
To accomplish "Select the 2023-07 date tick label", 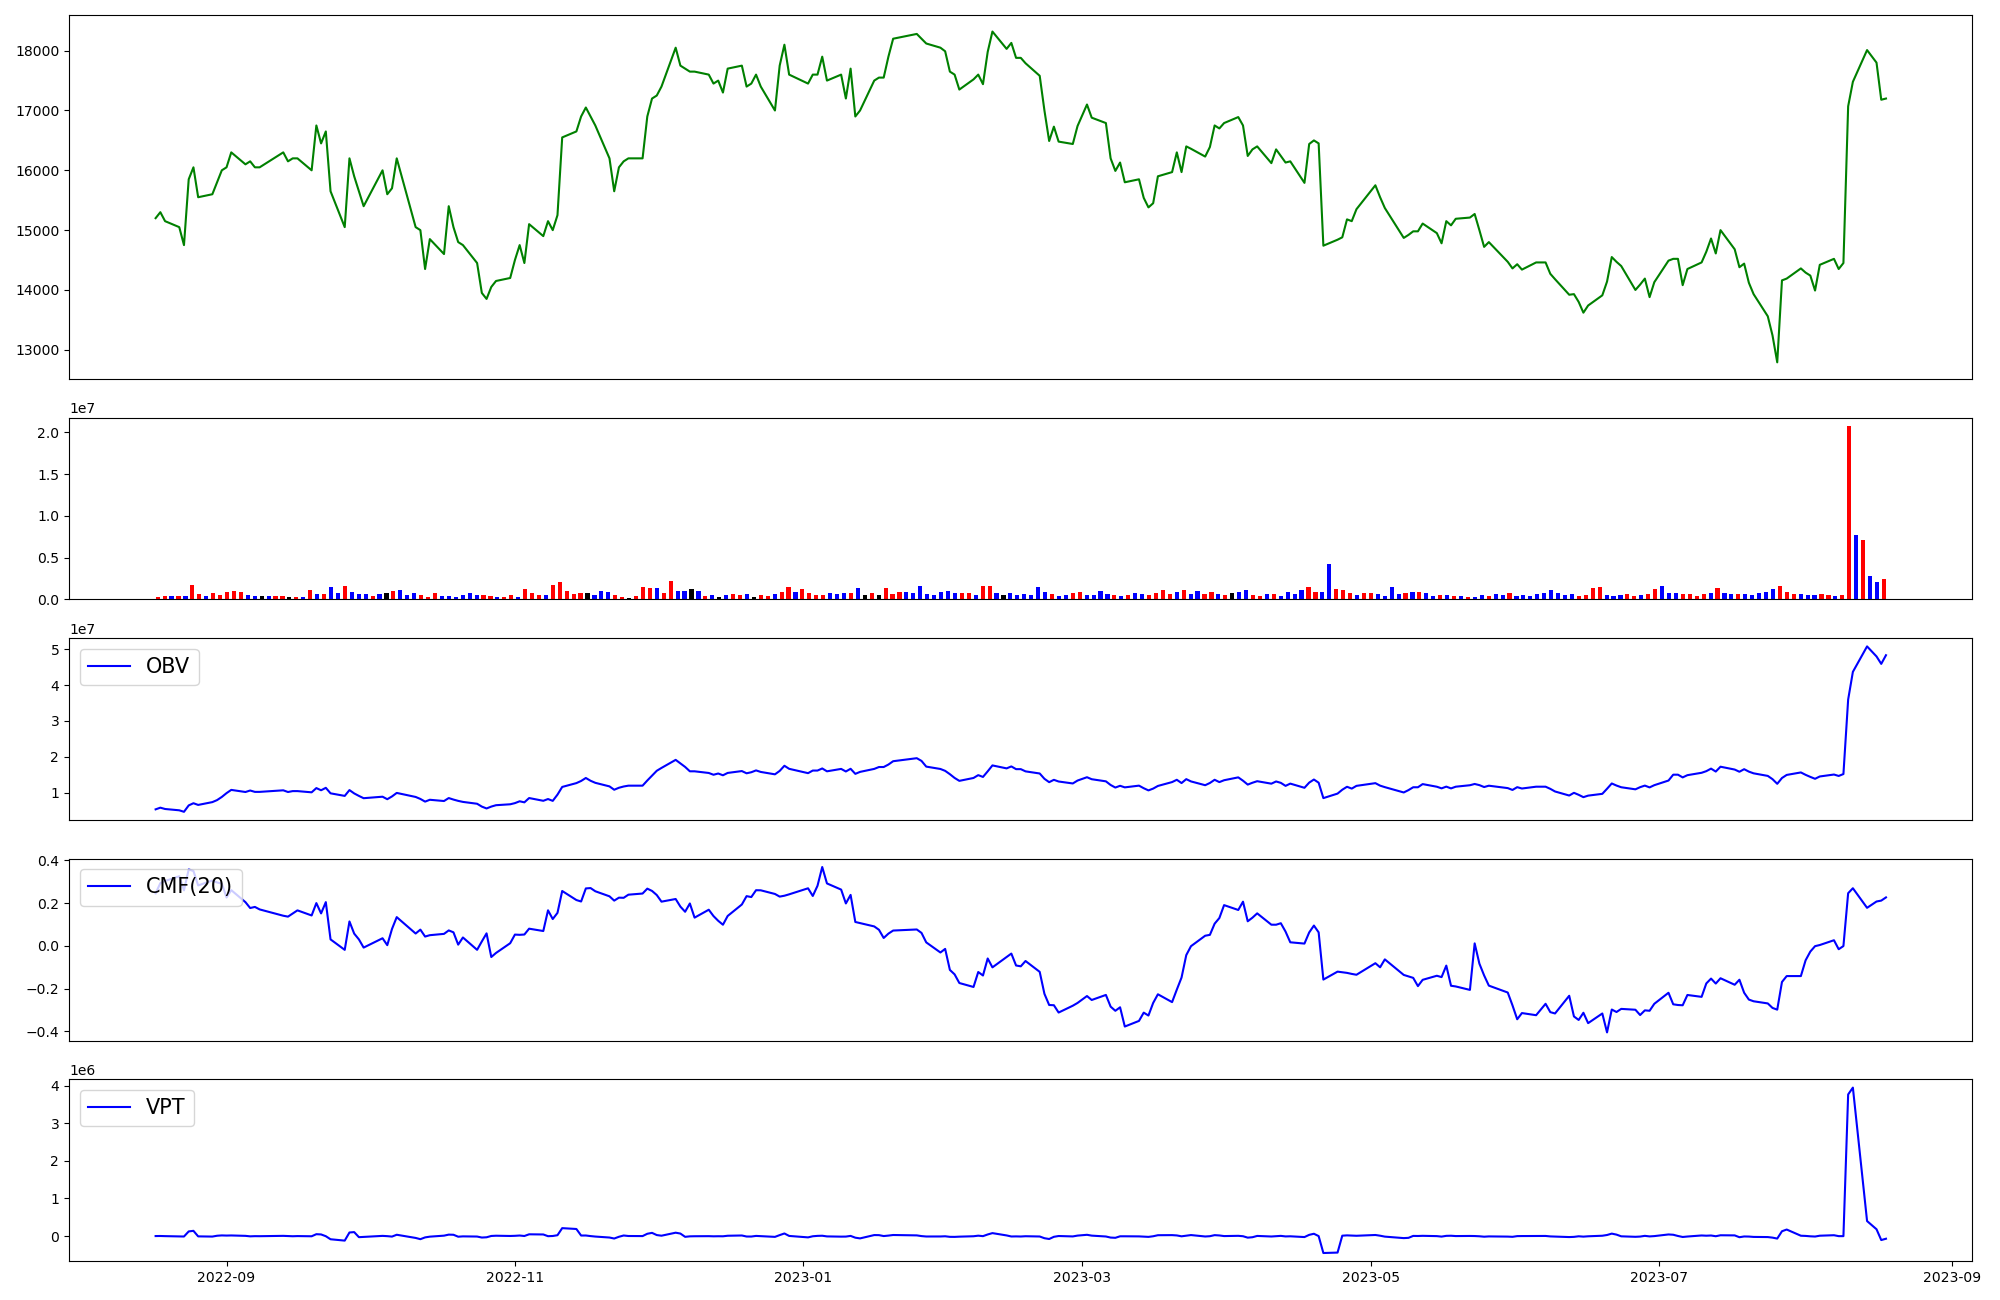I will [x=1659, y=1276].
